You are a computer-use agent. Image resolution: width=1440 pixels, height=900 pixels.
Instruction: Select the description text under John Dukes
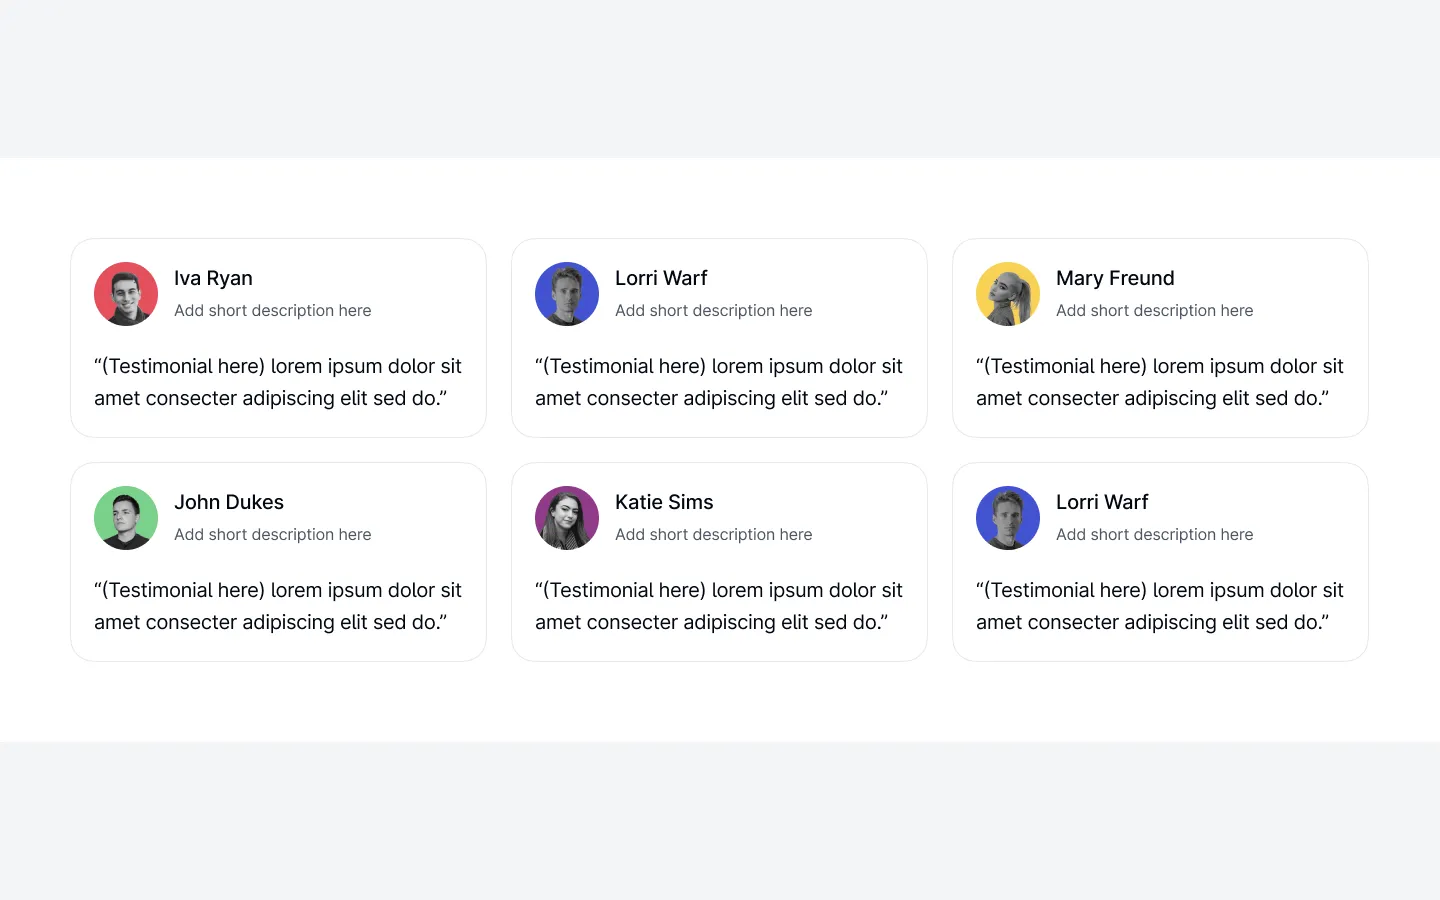[273, 534]
